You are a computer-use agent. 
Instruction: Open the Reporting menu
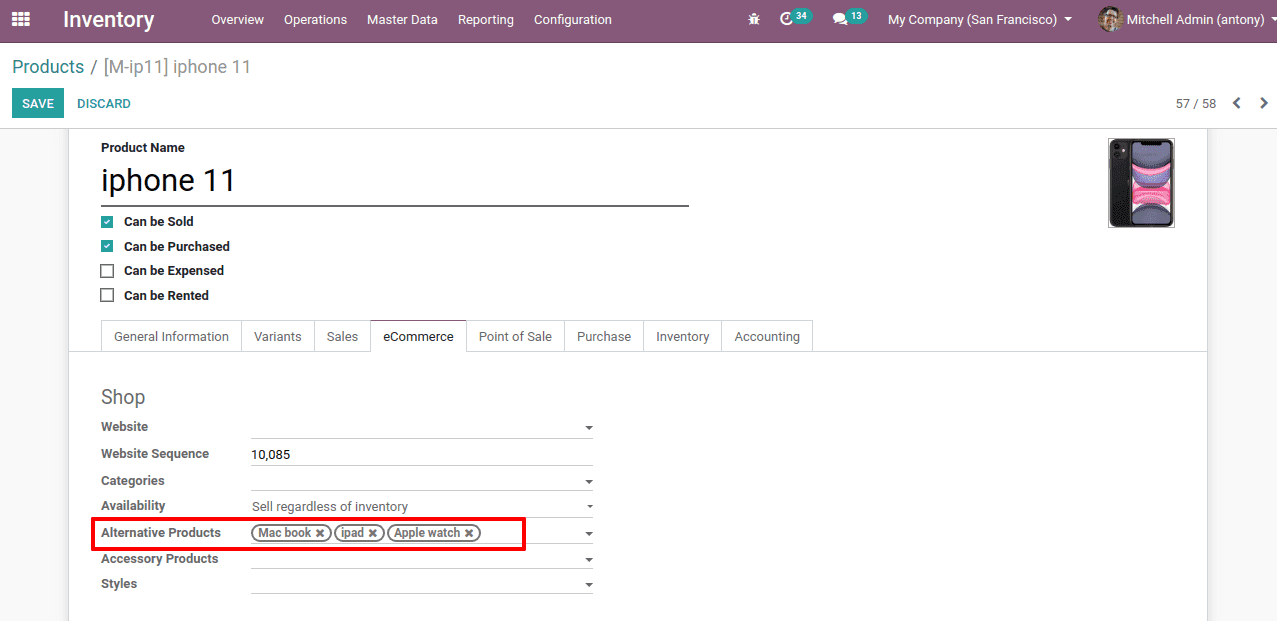coord(486,19)
